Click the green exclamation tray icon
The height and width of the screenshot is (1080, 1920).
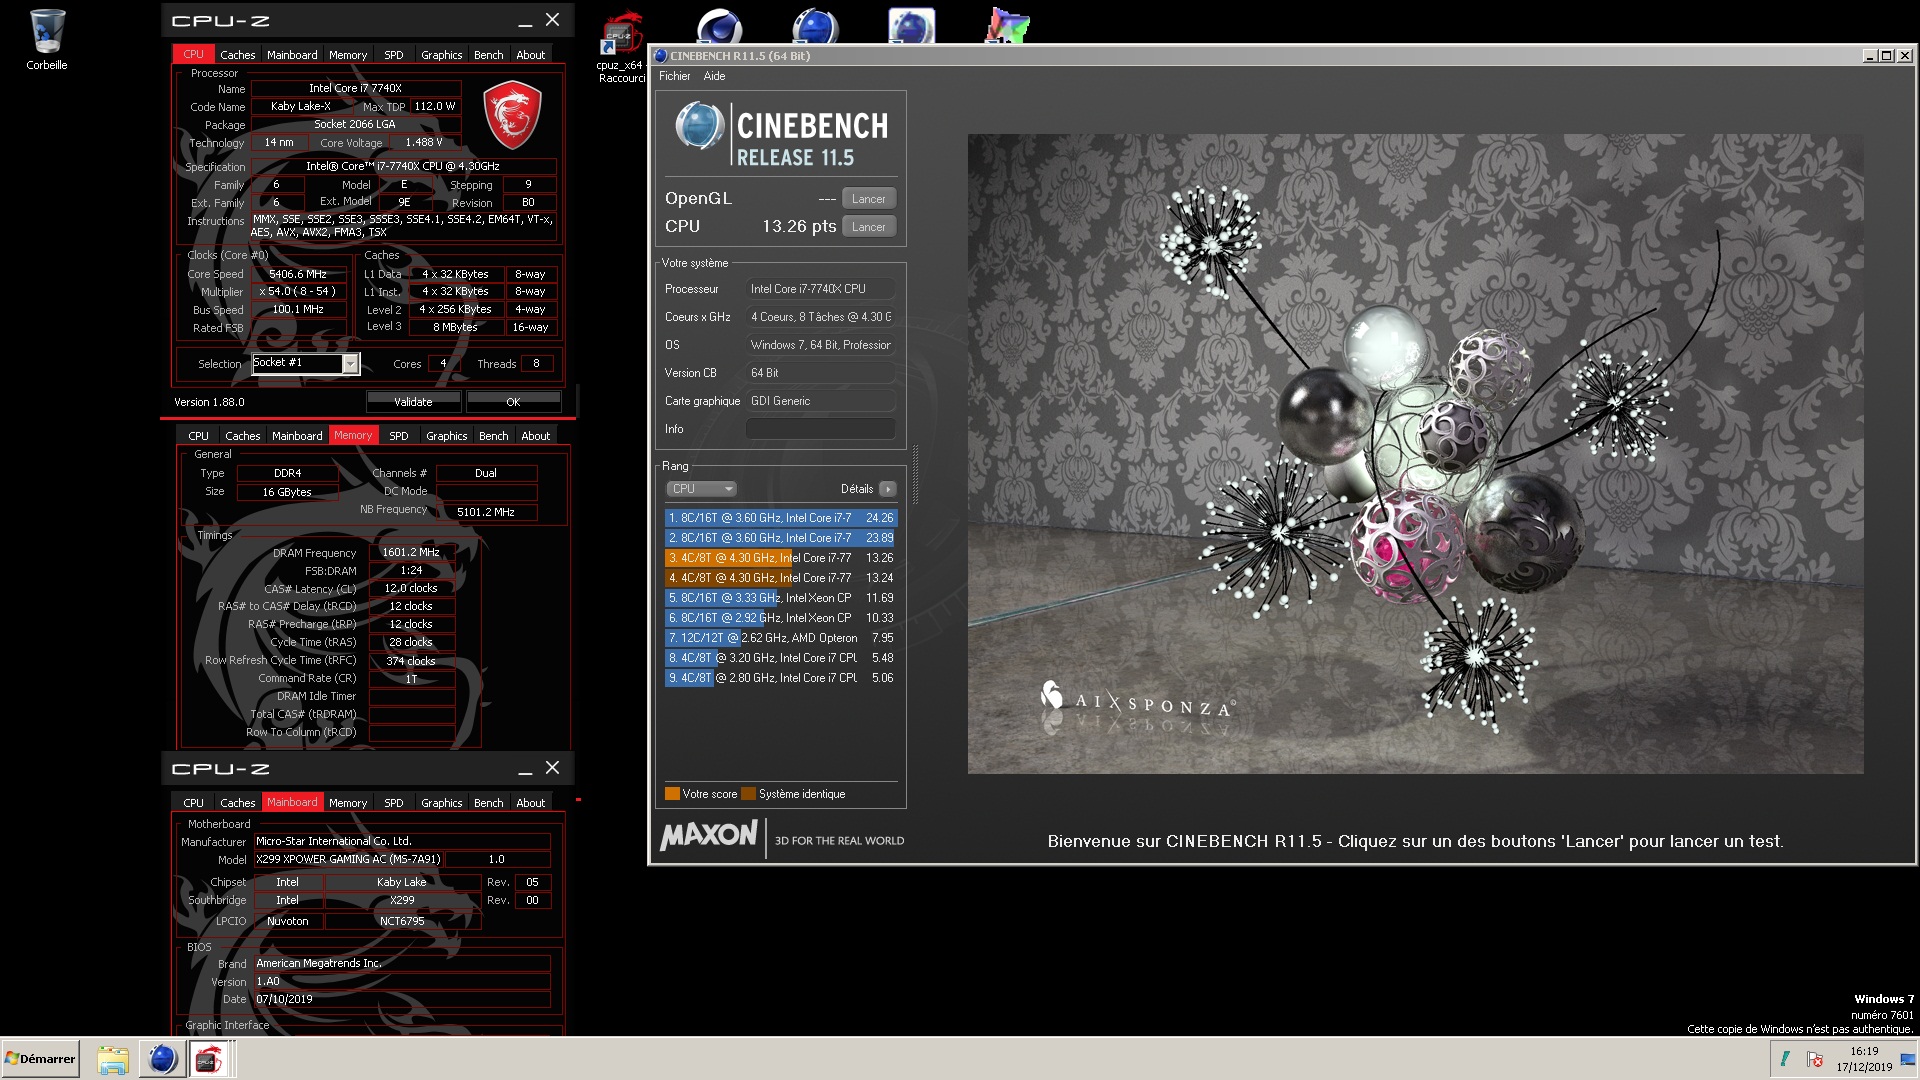[1785, 1059]
